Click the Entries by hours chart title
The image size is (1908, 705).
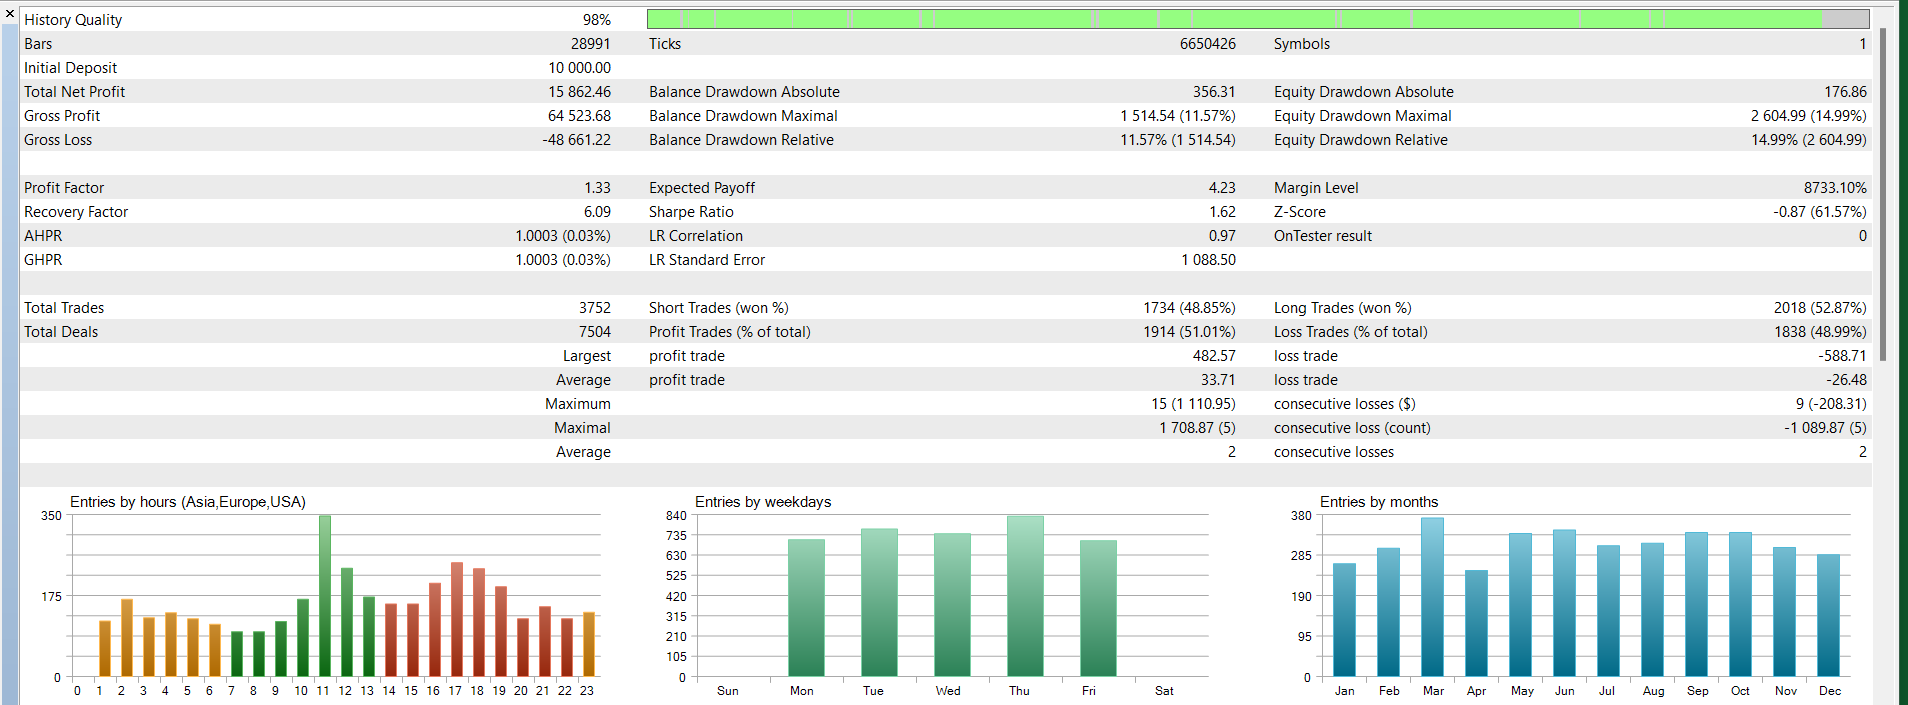188,502
